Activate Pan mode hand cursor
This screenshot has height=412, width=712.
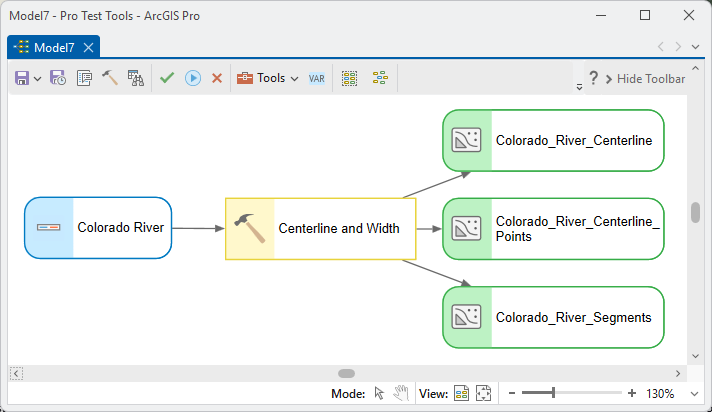(401, 393)
